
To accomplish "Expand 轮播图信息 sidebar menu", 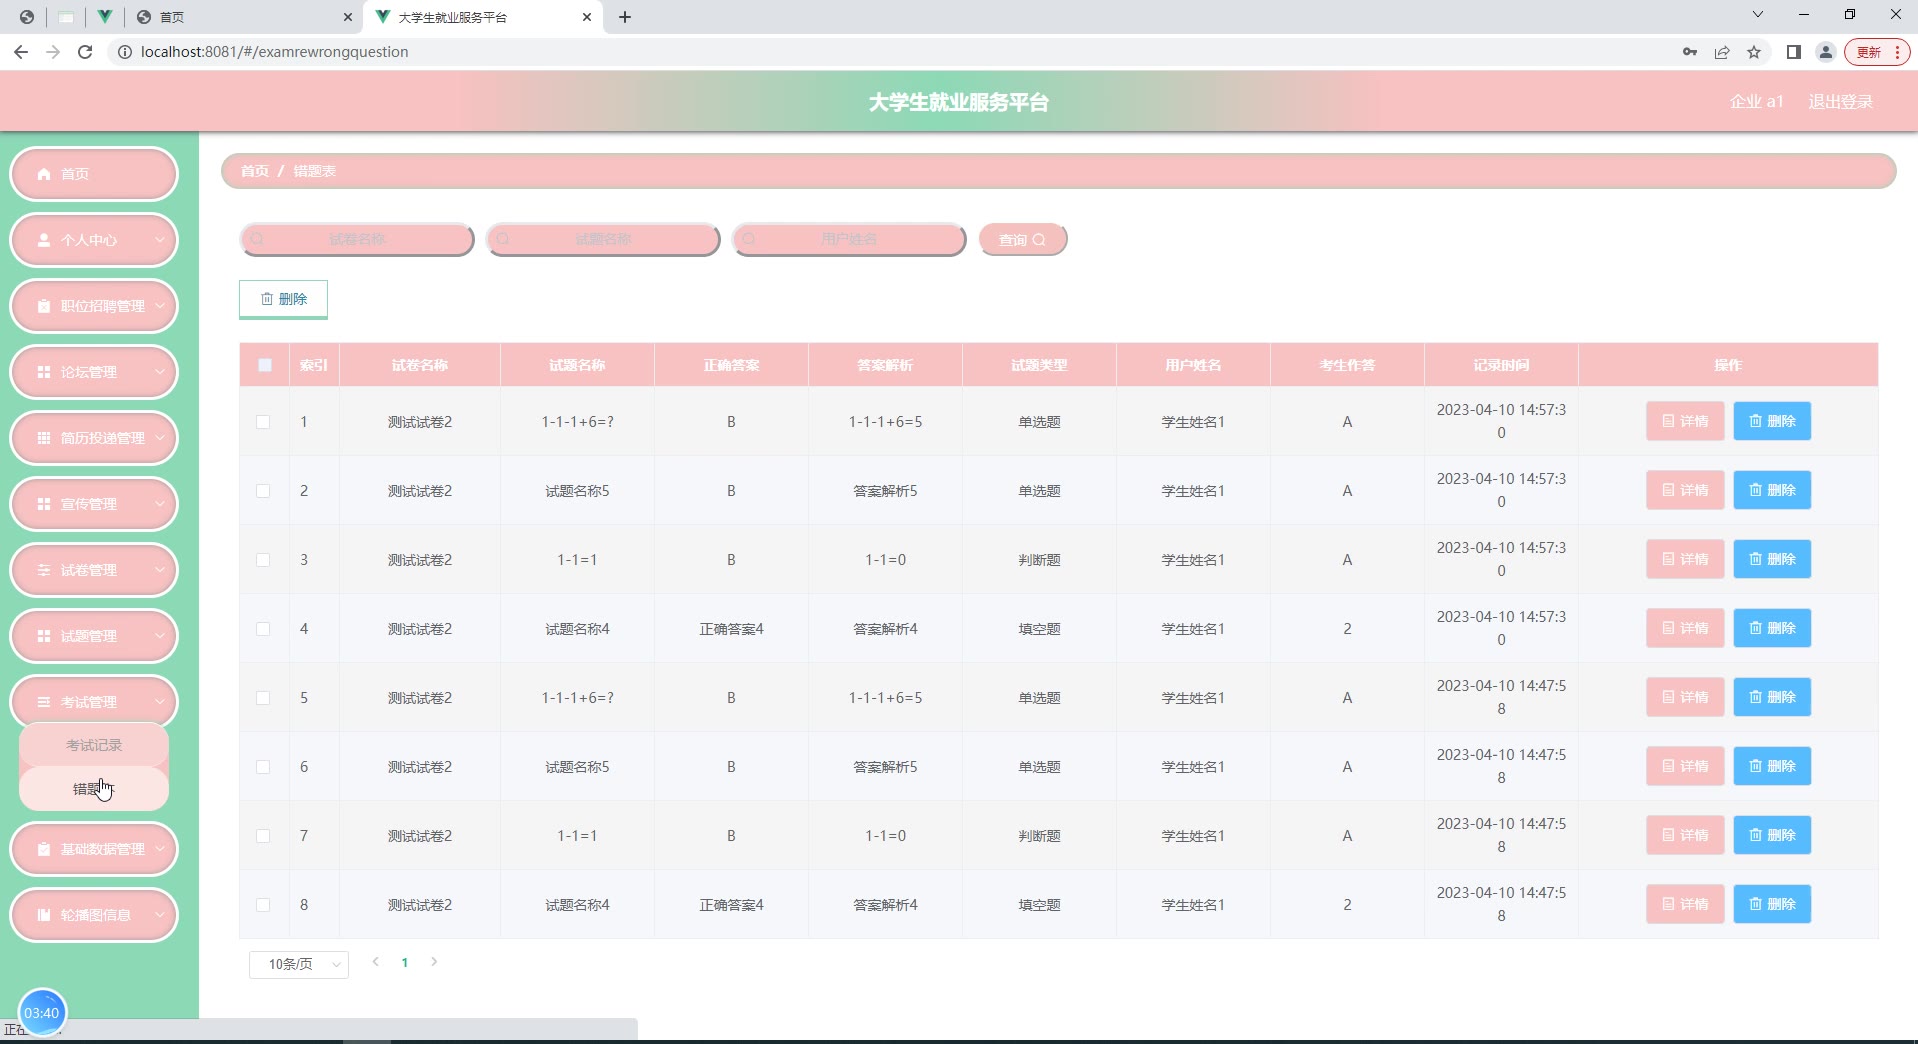I will [x=94, y=915].
